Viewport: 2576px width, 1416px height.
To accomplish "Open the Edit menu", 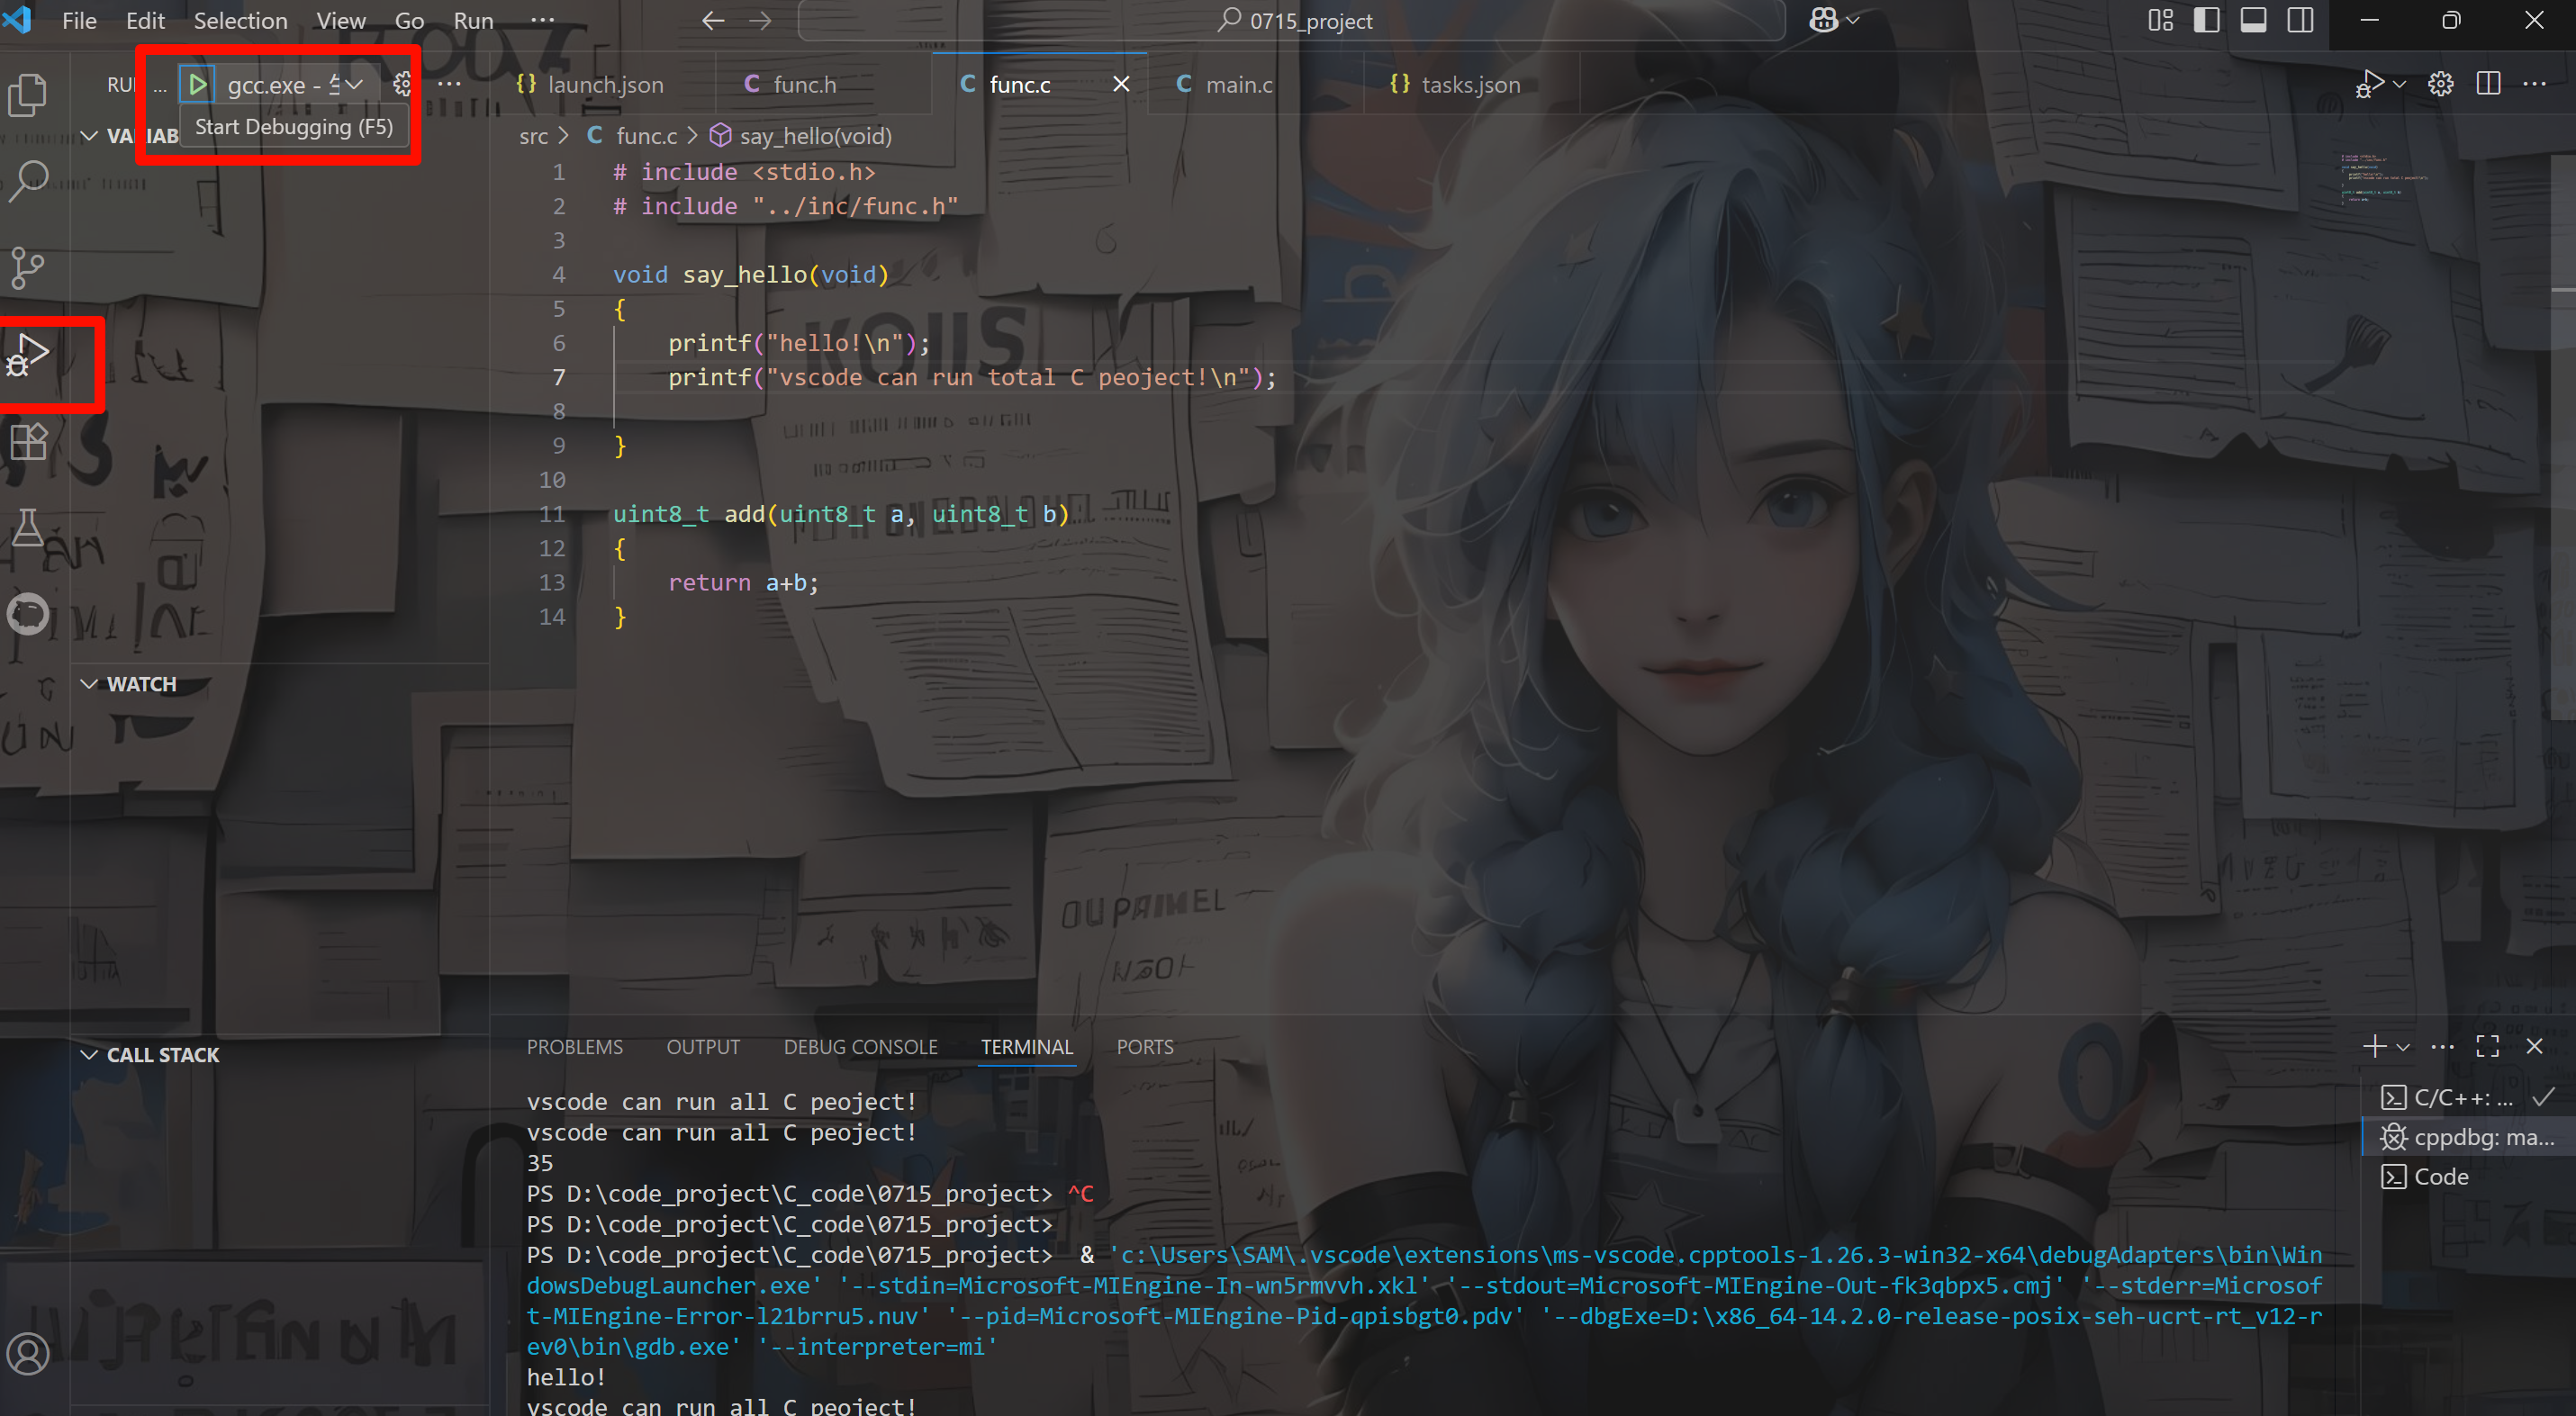I will click(x=145, y=20).
